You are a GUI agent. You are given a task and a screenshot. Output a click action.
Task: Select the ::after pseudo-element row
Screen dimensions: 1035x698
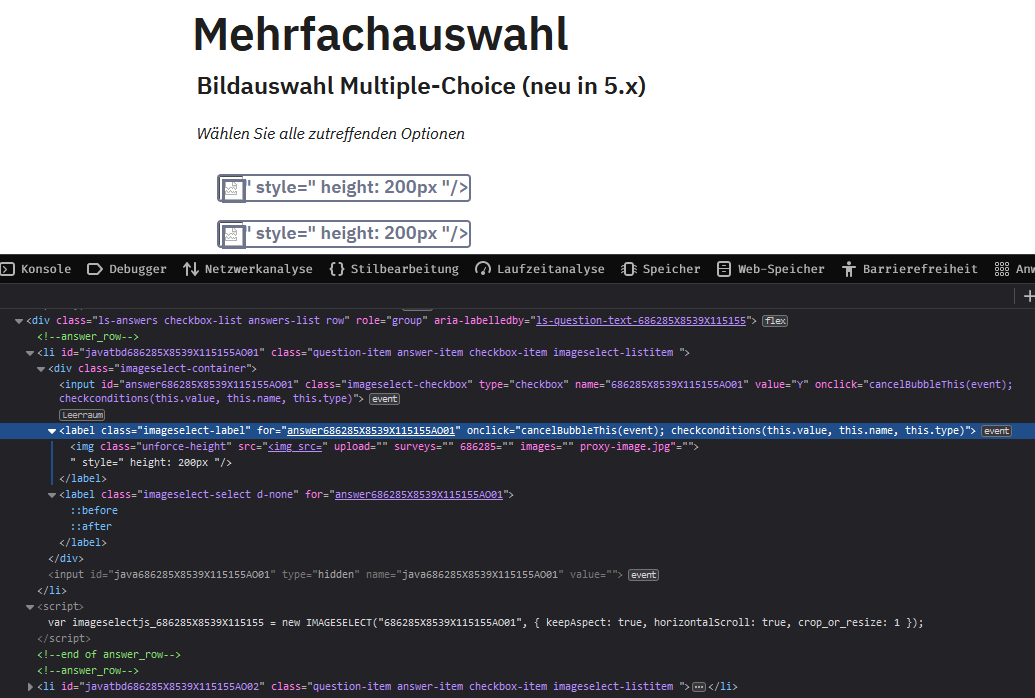(x=91, y=526)
